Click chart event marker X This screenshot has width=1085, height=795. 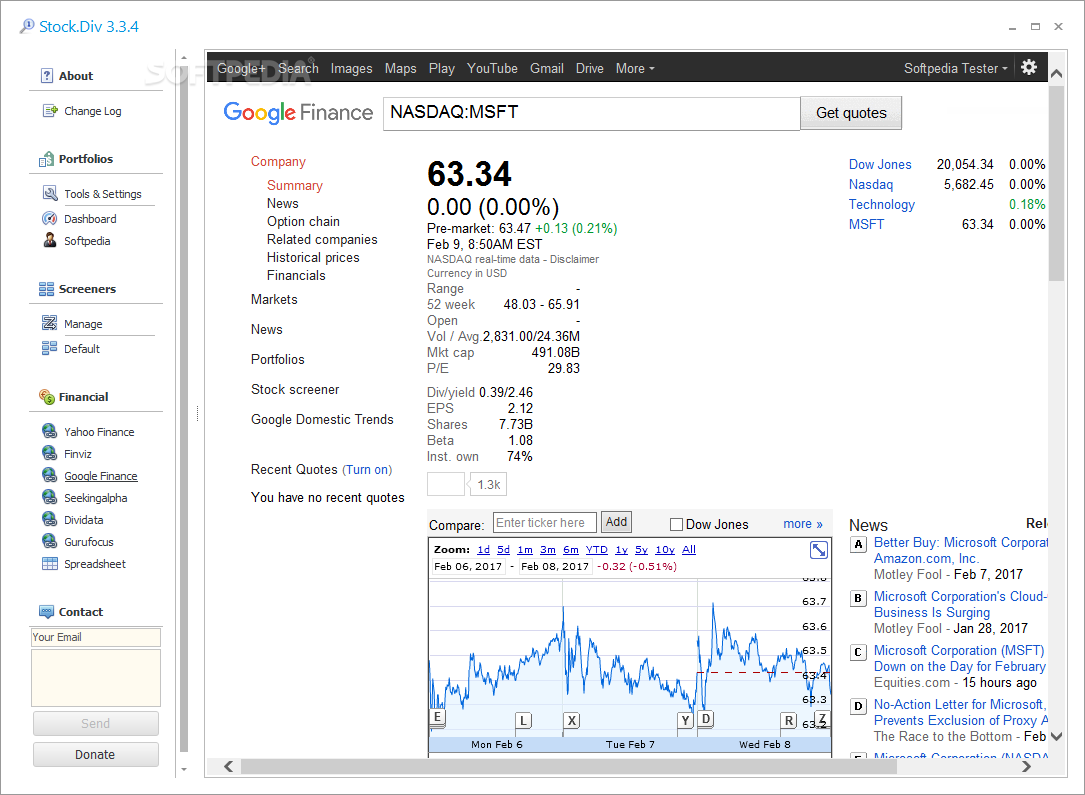572,720
